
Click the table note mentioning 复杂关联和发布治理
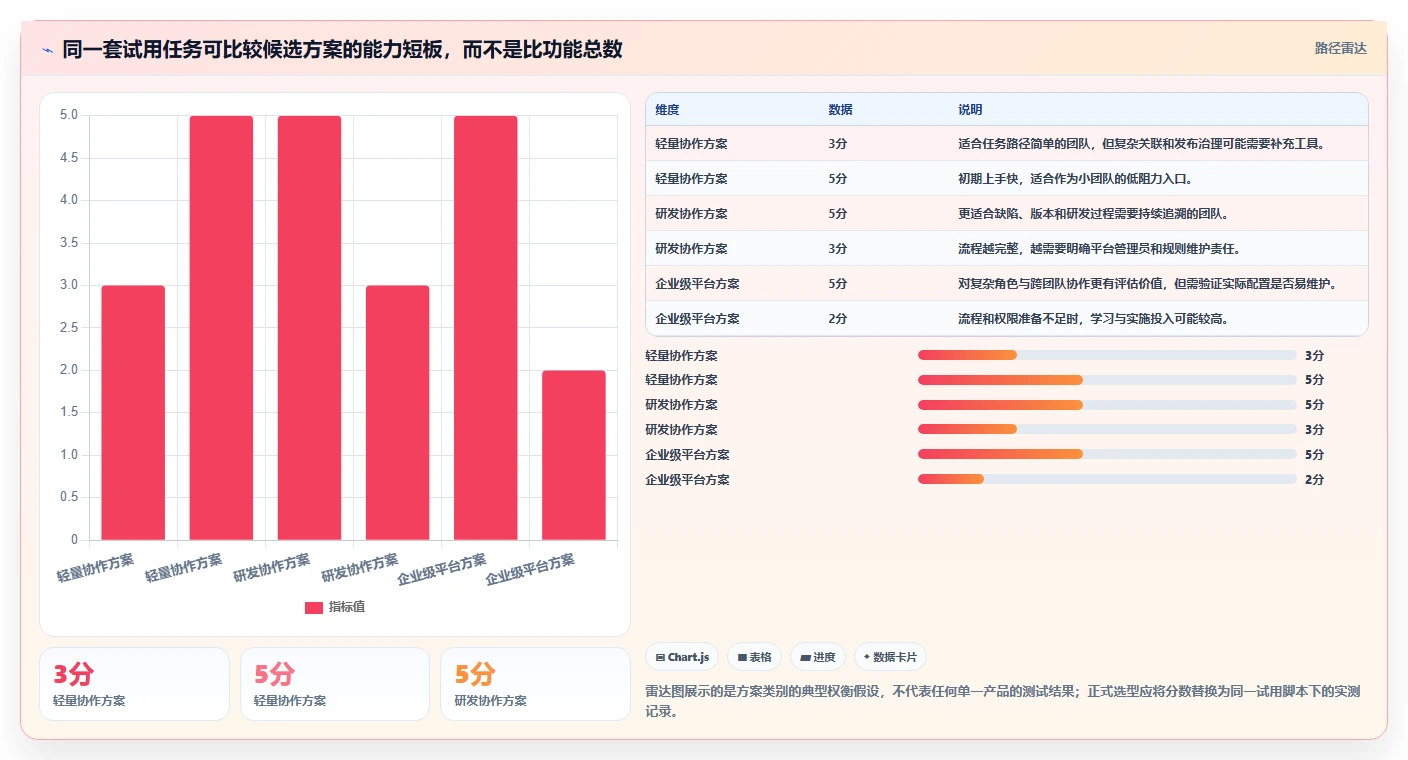(x=1142, y=144)
